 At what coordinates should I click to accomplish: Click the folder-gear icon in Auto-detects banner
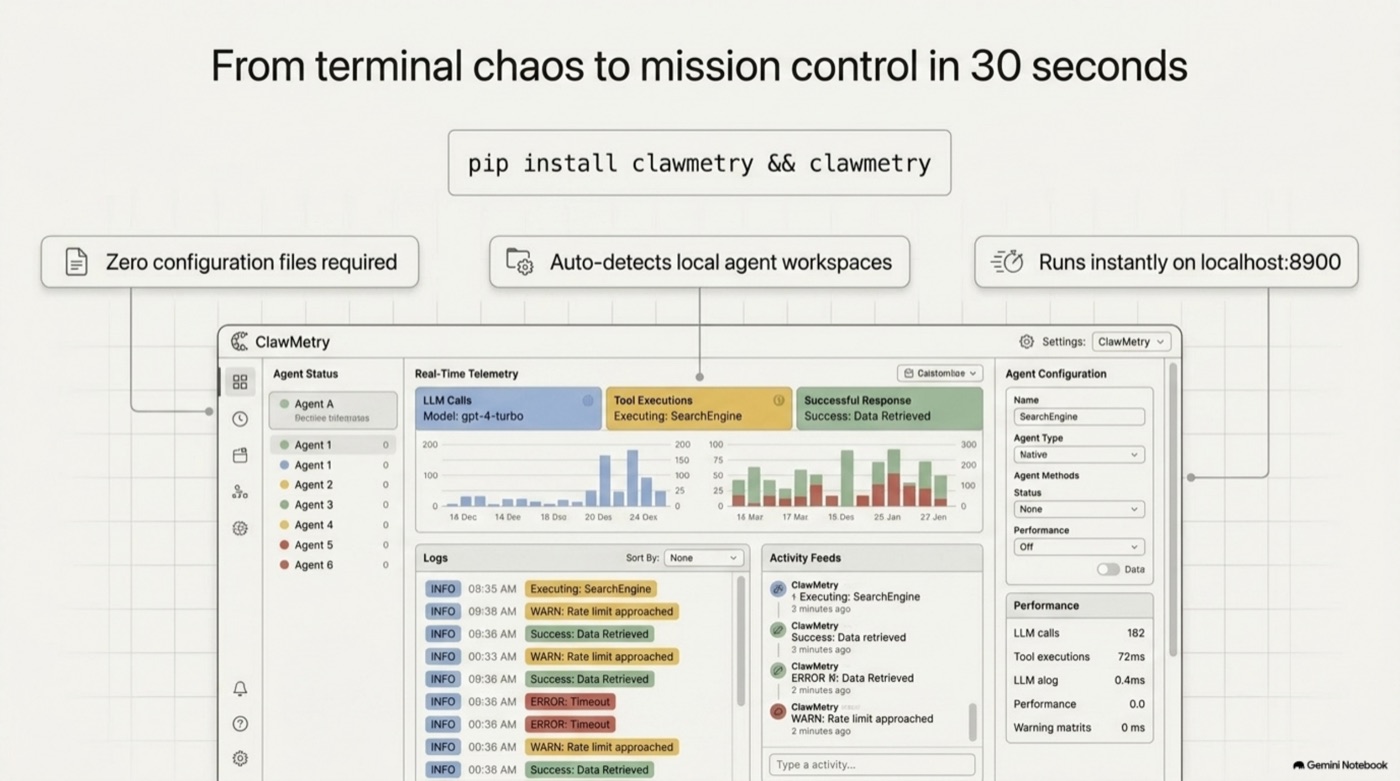[519, 262]
